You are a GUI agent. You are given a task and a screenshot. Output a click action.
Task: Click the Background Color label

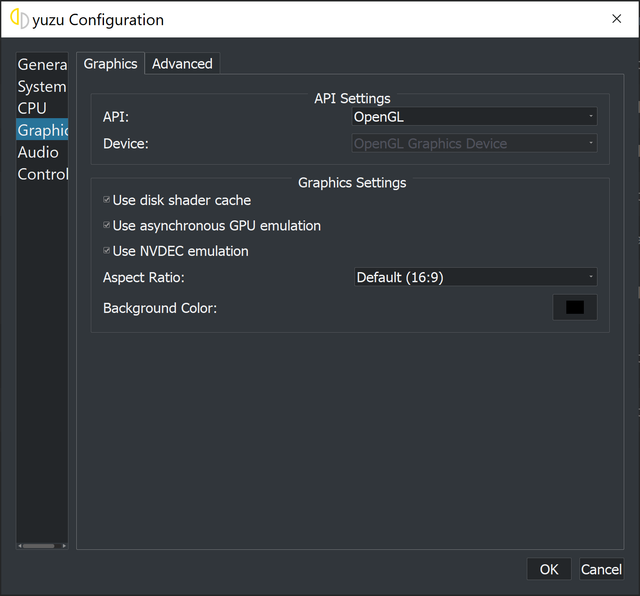coord(160,308)
